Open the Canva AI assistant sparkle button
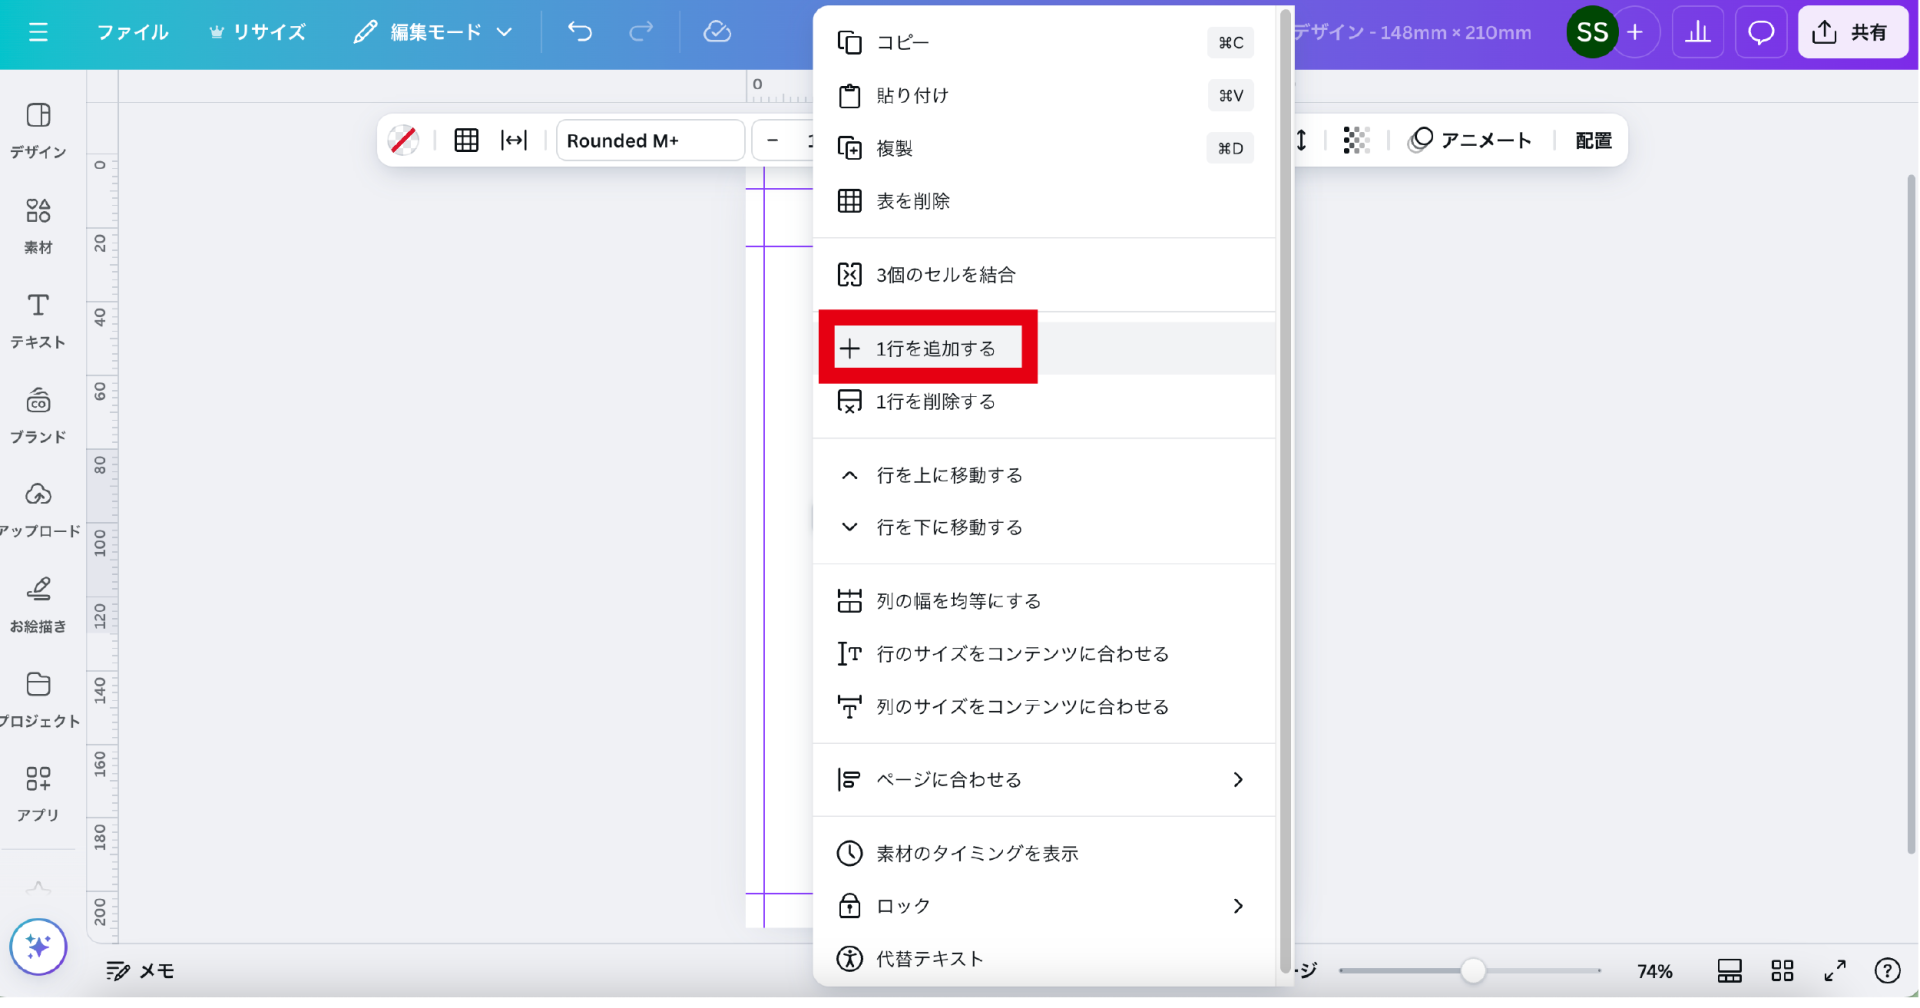This screenshot has height=1008, width=1920. [38, 946]
